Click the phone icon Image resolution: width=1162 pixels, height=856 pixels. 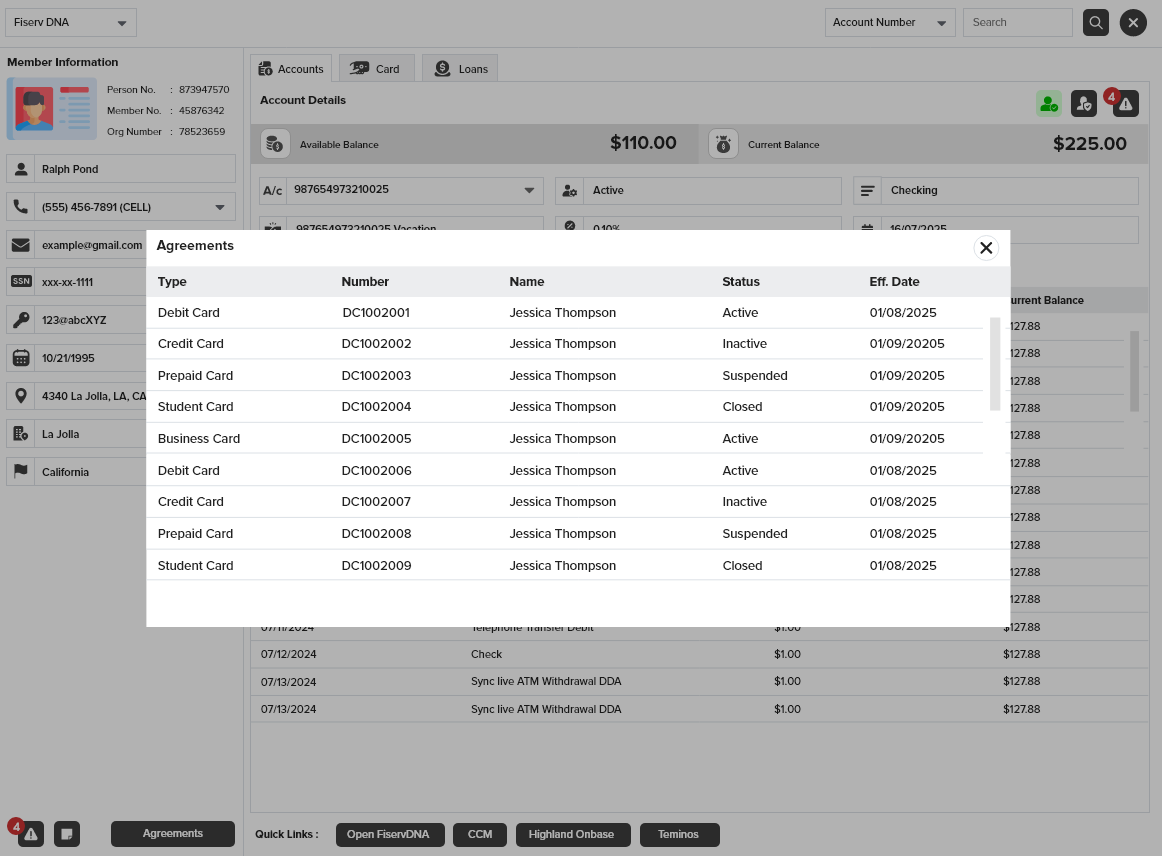[x=21, y=207]
